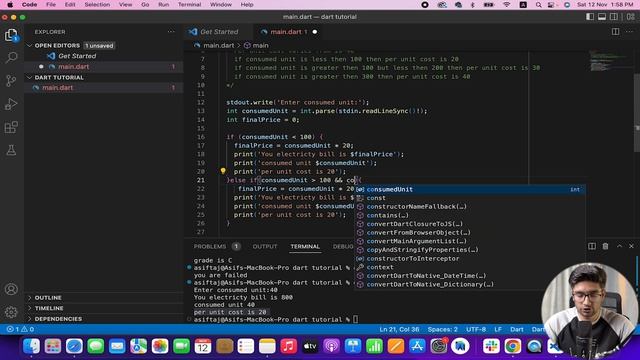Open Chrome from the dock
Image resolution: width=640 pixels, height=360 pixels.
click(x=512, y=346)
